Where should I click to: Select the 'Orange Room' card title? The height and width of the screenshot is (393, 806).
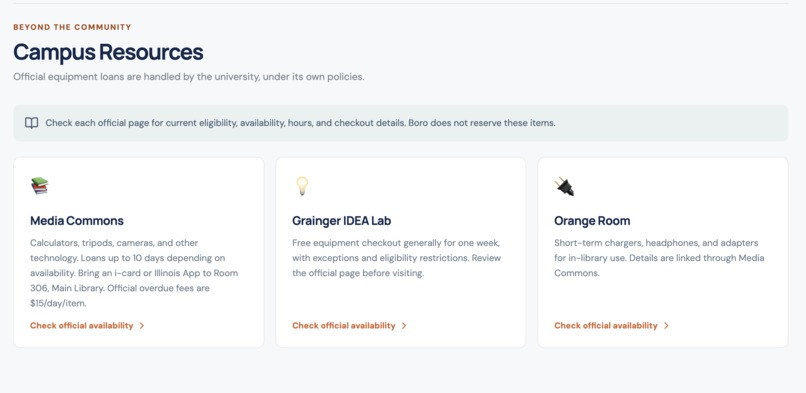point(592,221)
